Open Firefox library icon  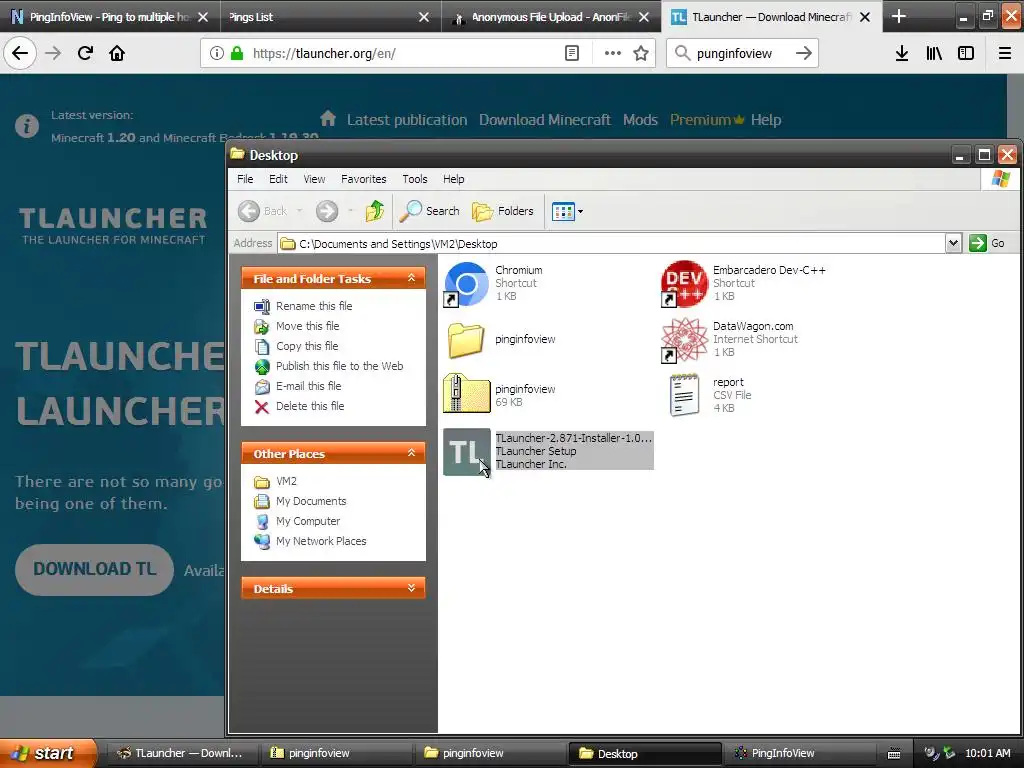[x=934, y=54]
